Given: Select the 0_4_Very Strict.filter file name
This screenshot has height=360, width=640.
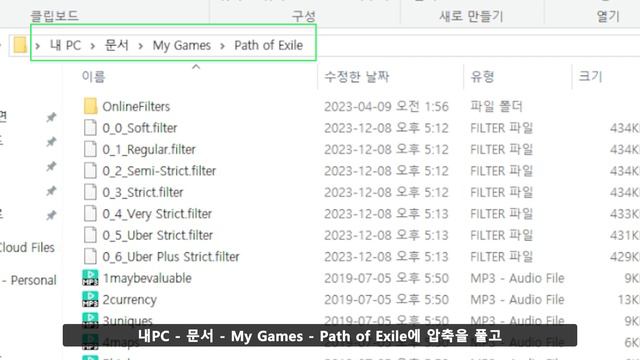Looking at the screenshot, I should tap(157, 214).
